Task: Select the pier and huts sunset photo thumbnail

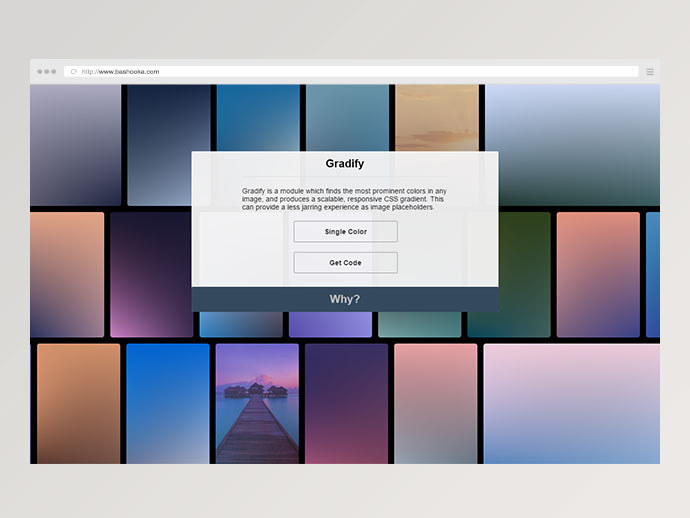Action: [257, 404]
